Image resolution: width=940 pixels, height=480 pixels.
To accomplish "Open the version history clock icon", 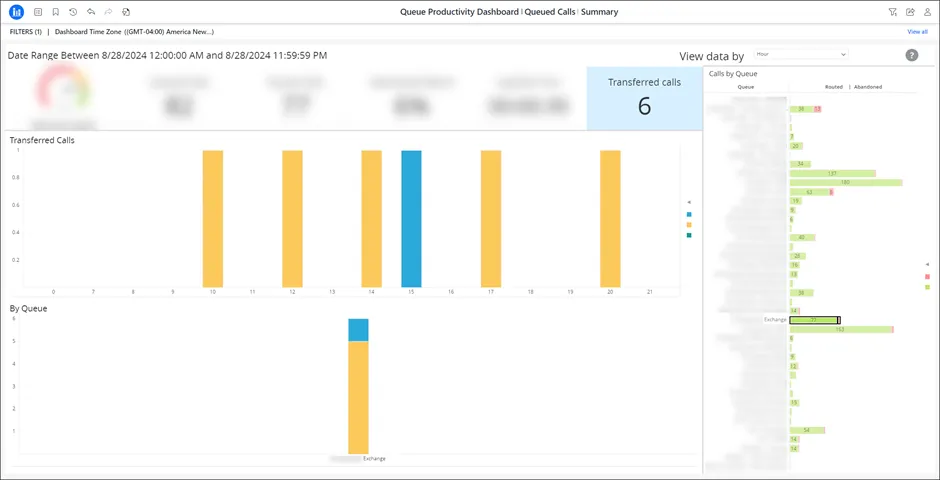I will pos(73,12).
